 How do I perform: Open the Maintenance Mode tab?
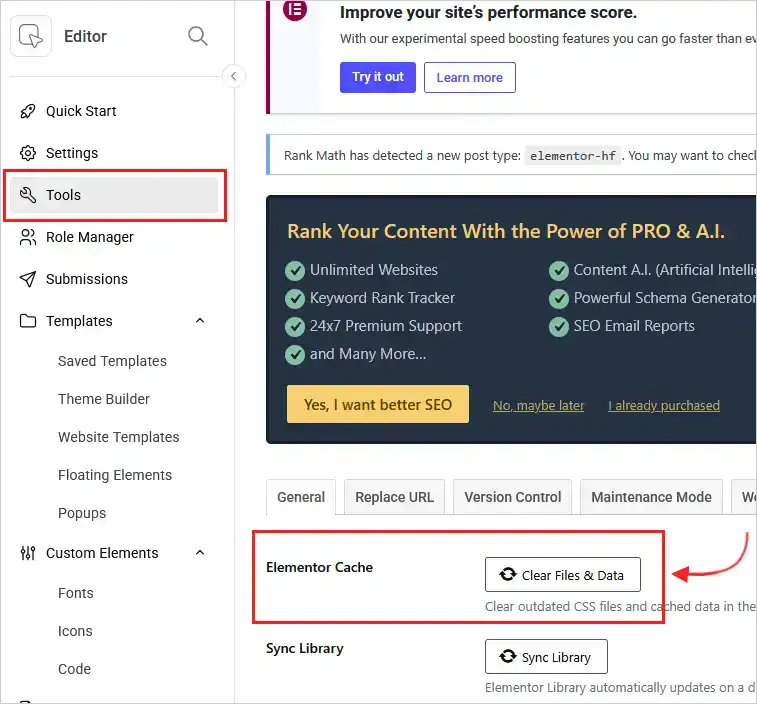(651, 497)
